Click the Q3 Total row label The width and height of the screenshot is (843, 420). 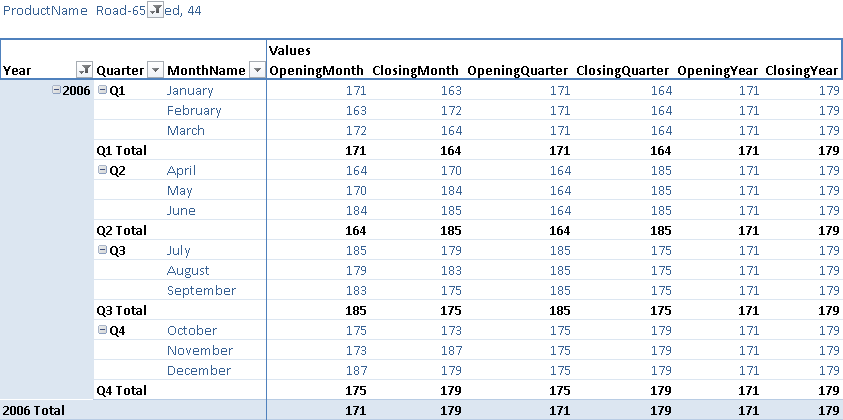click(x=121, y=310)
